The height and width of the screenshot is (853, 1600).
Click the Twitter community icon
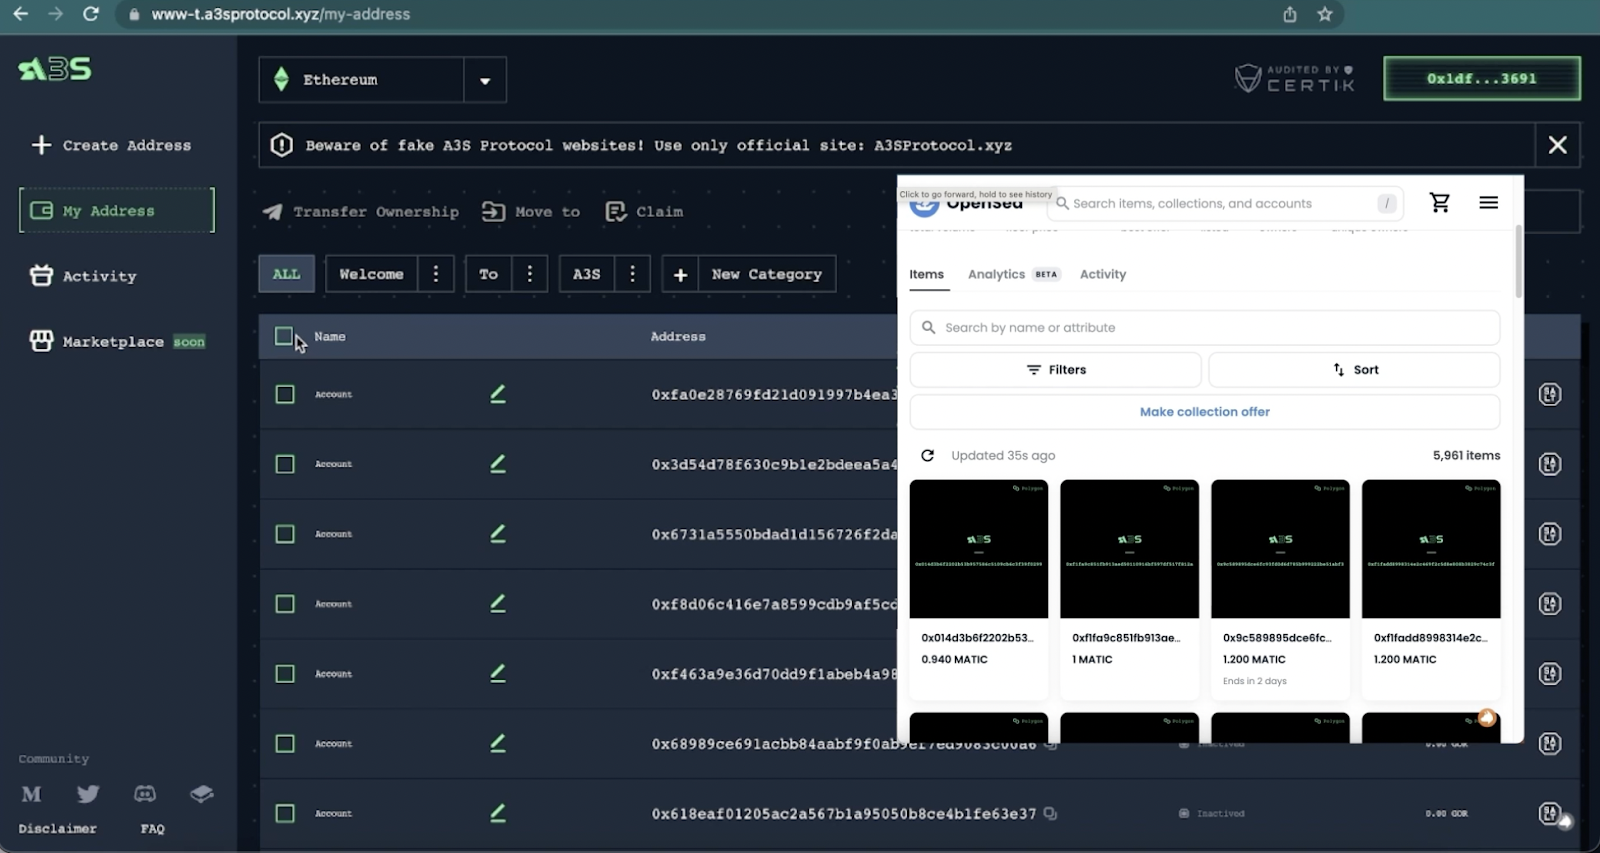88,794
